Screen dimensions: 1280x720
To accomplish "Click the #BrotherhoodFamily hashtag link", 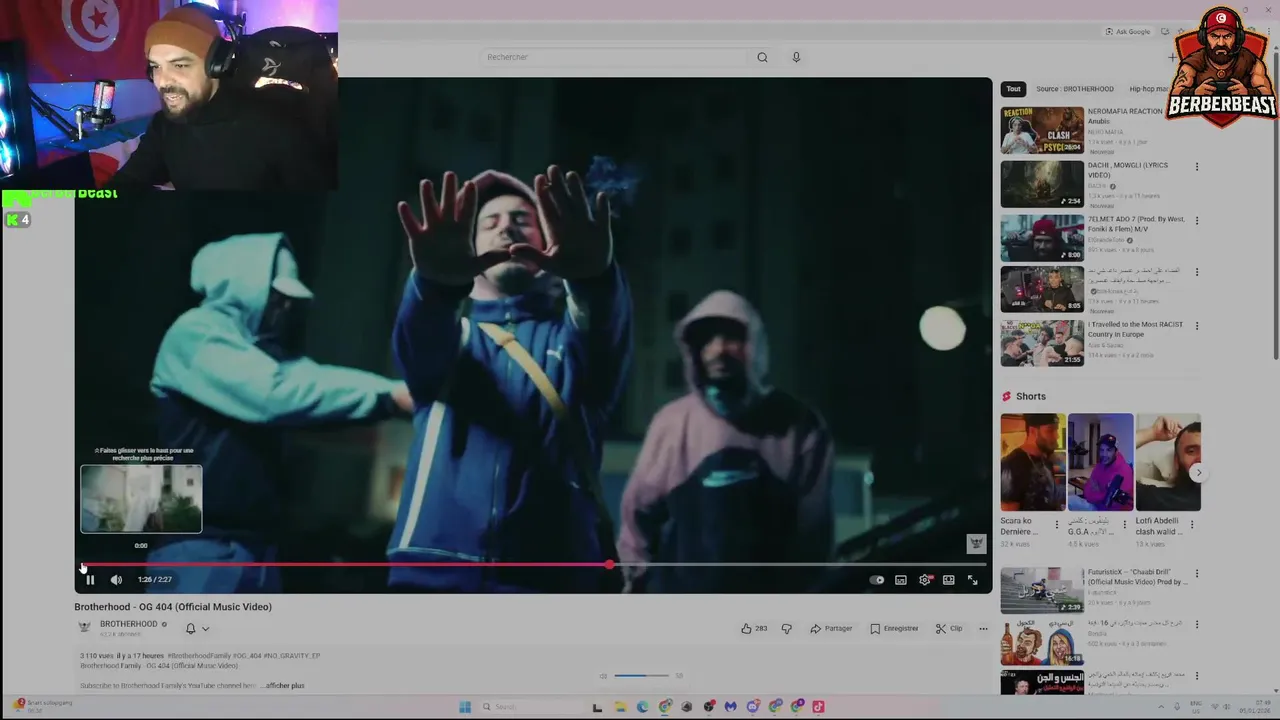I will [199, 656].
